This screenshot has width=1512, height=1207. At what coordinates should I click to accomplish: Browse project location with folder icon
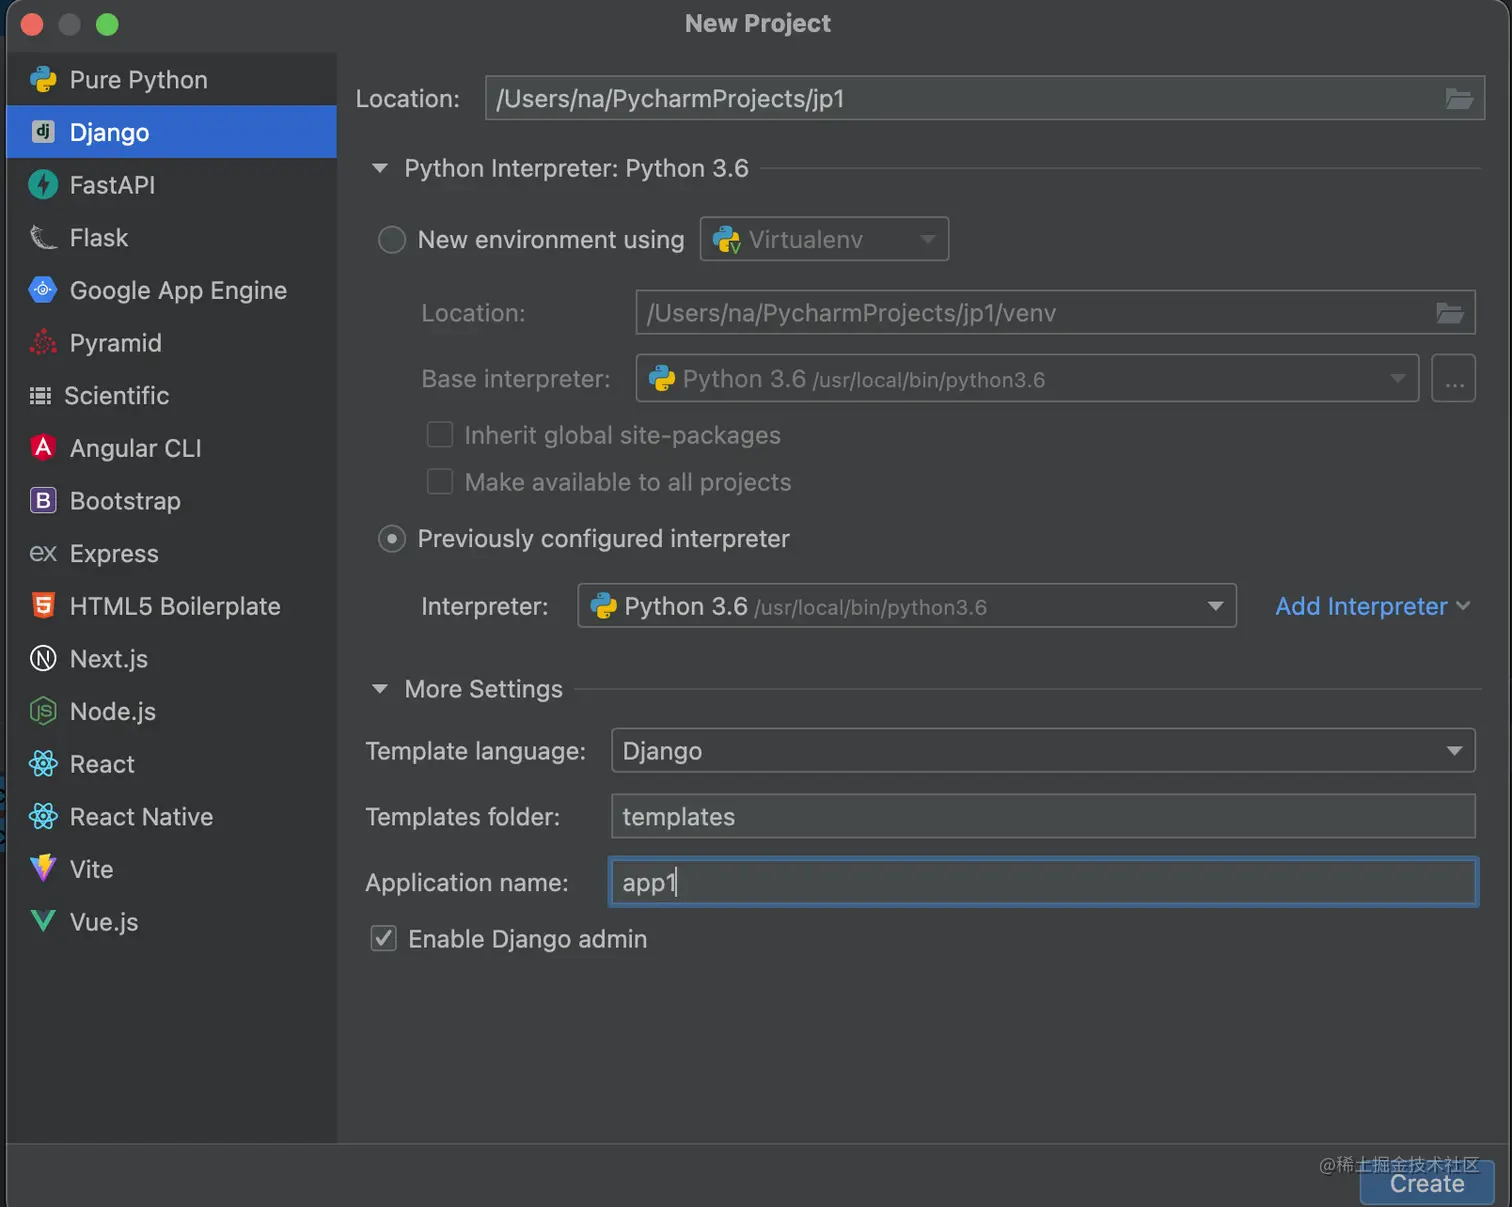click(x=1459, y=99)
